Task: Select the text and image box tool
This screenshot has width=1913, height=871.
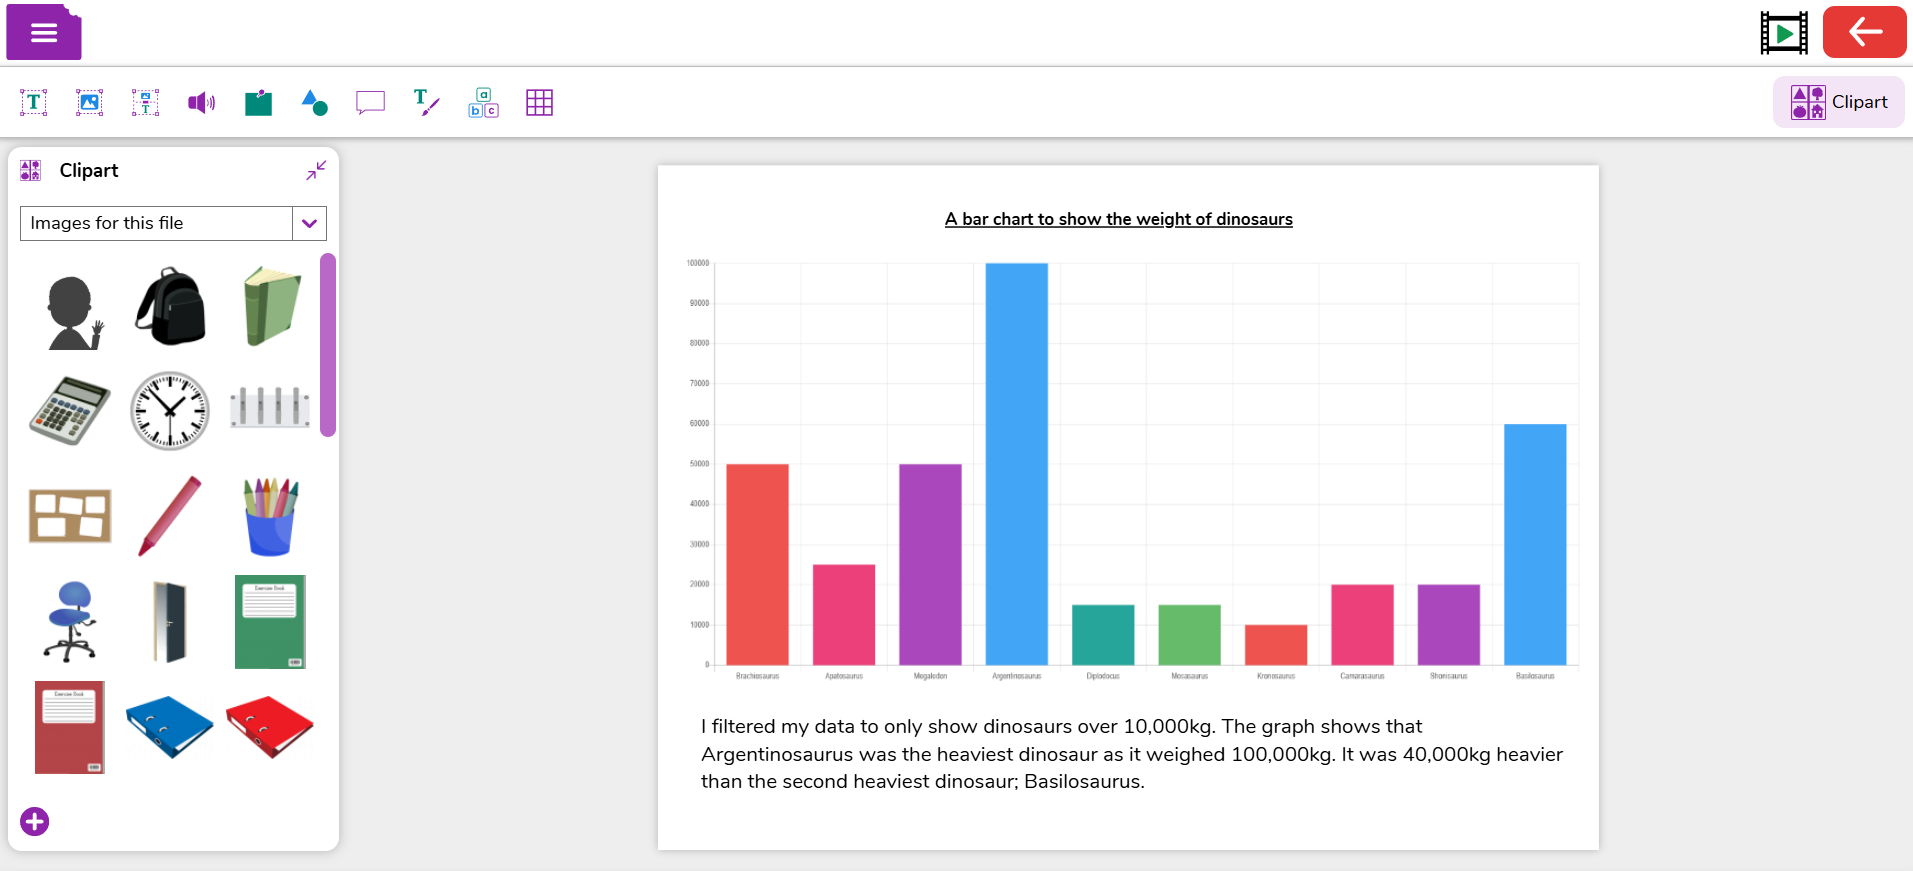Action: [x=146, y=102]
